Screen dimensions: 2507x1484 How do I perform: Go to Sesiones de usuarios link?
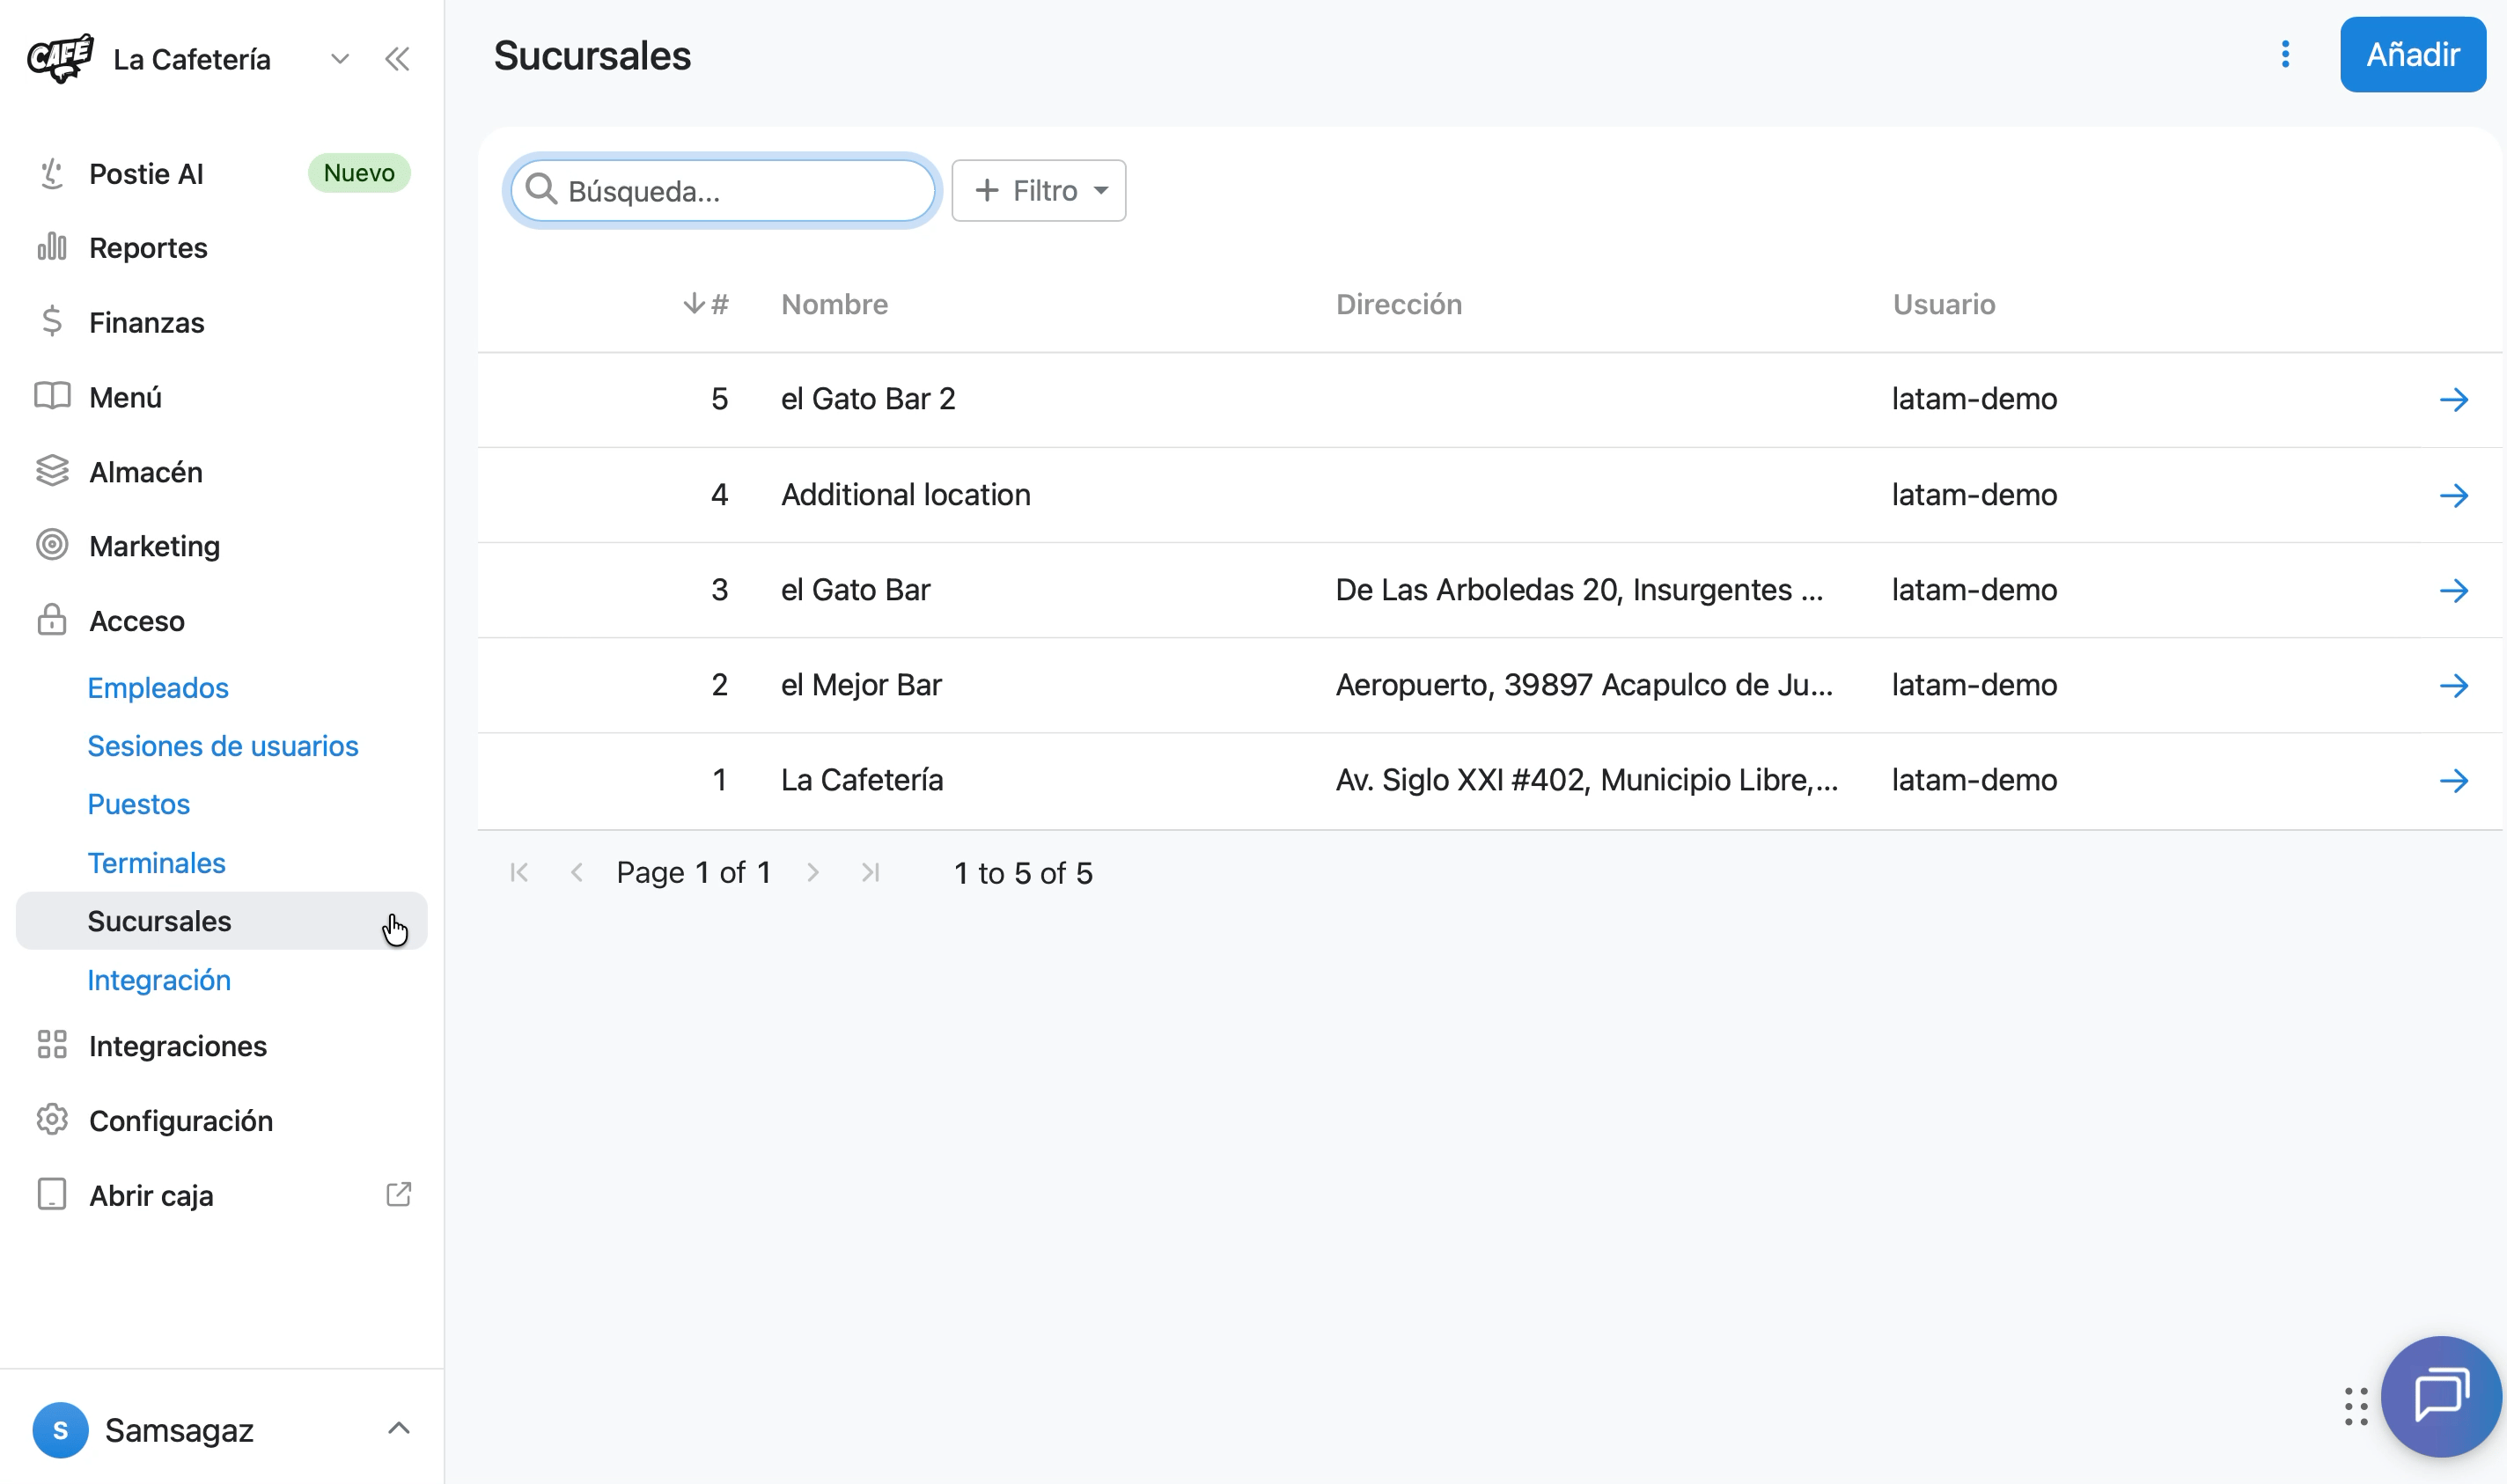click(223, 746)
